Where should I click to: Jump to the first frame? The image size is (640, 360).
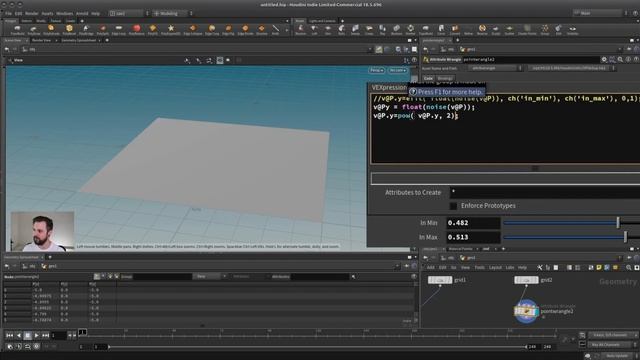[x=9, y=335]
